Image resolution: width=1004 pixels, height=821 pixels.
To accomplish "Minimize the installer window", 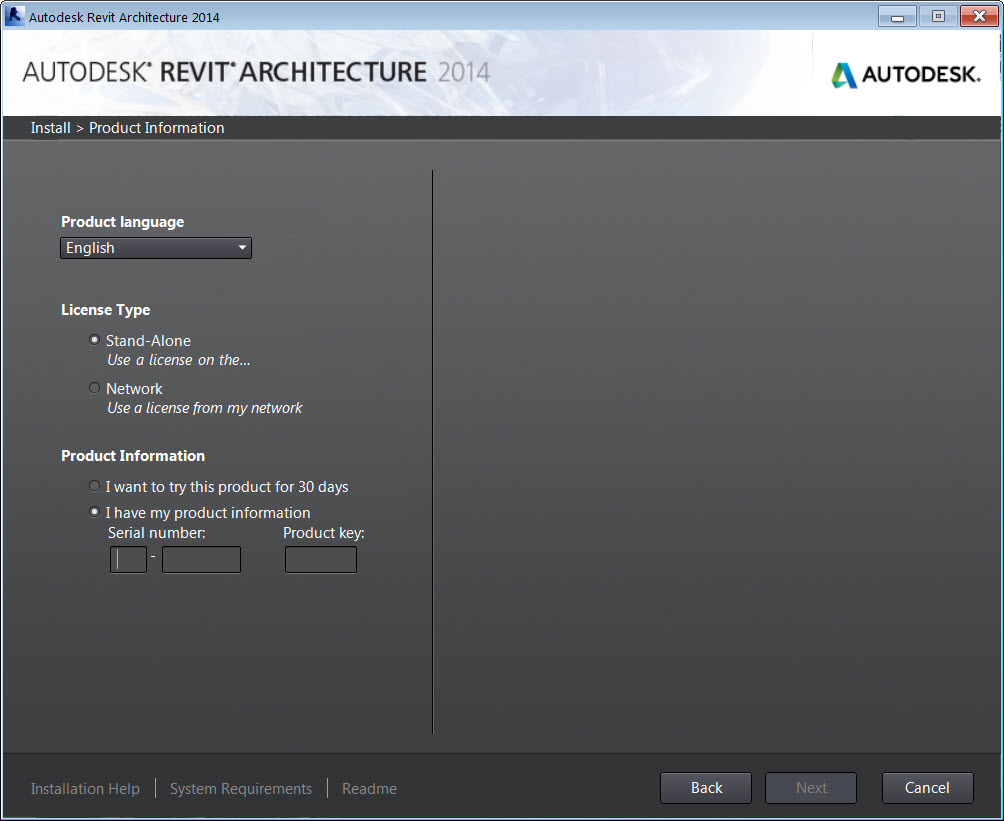I will tap(897, 16).
